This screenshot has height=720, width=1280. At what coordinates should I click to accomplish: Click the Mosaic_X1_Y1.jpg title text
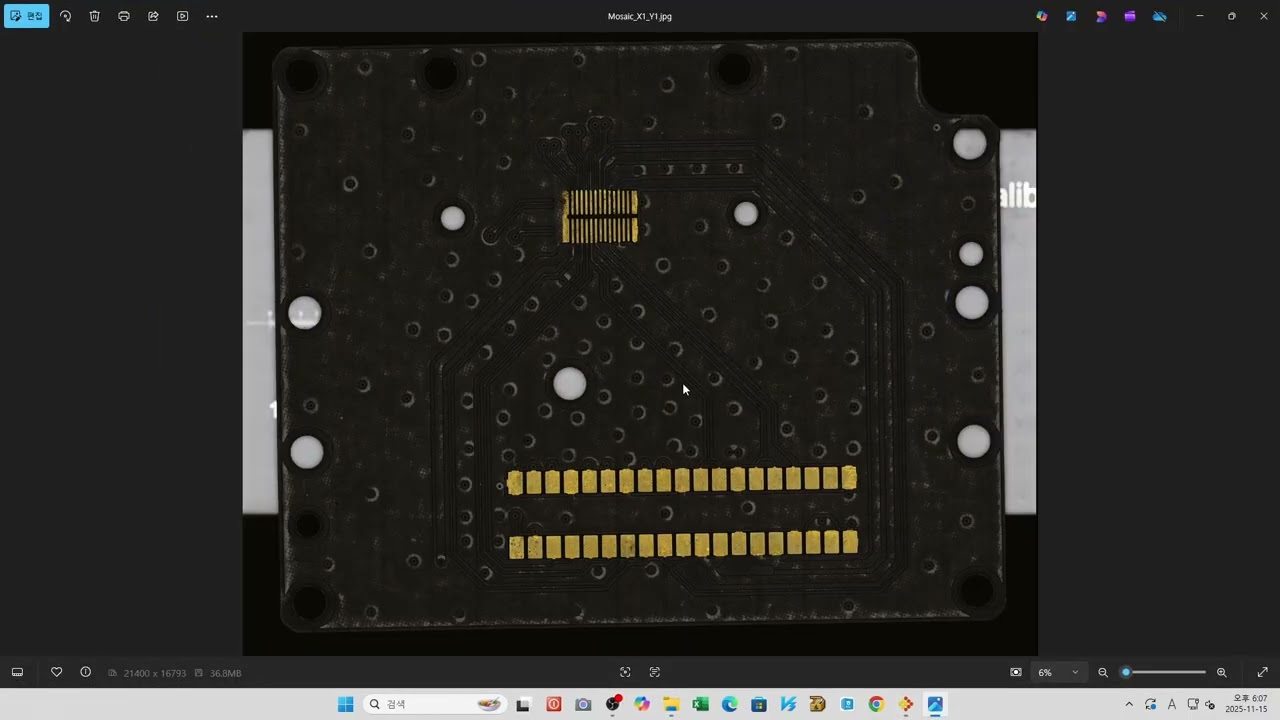point(640,16)
